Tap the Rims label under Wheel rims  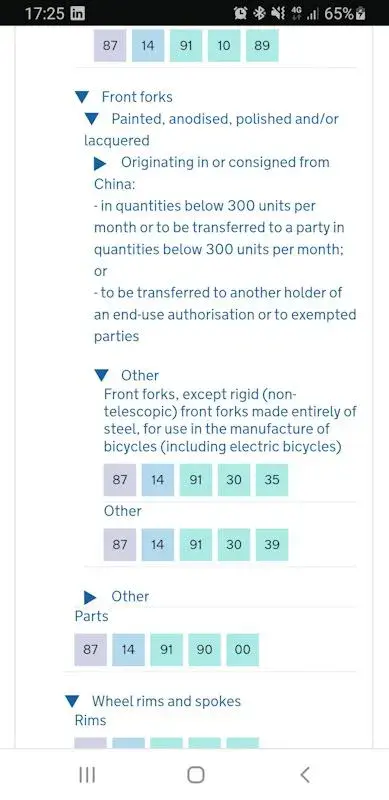coord(90,720)
